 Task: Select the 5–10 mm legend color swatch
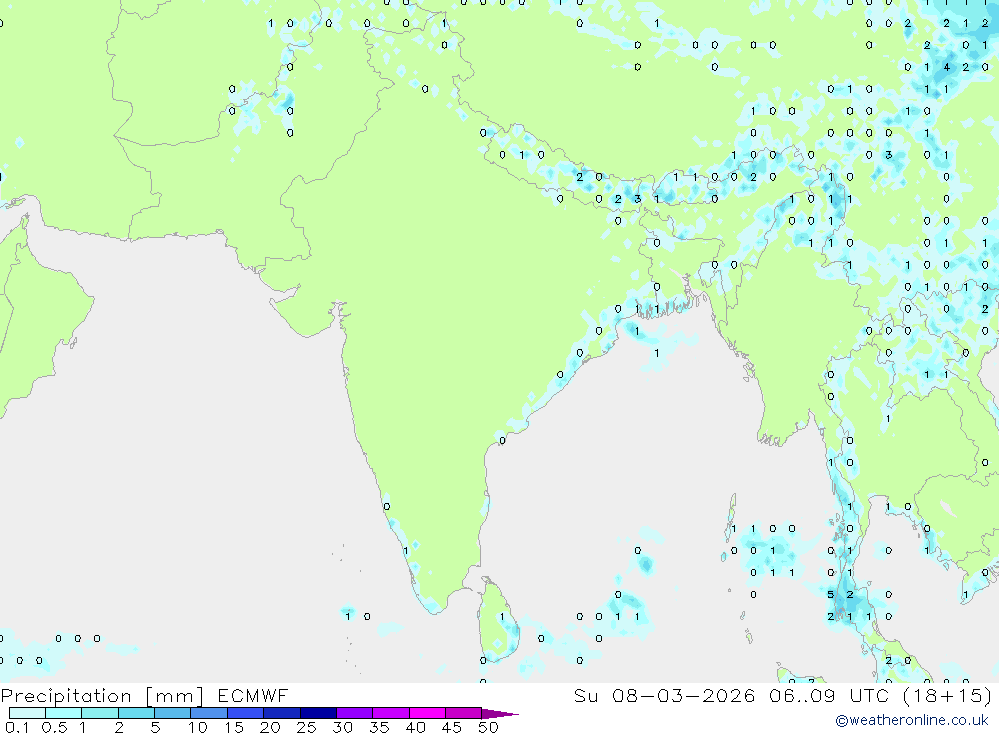[173, 713]
